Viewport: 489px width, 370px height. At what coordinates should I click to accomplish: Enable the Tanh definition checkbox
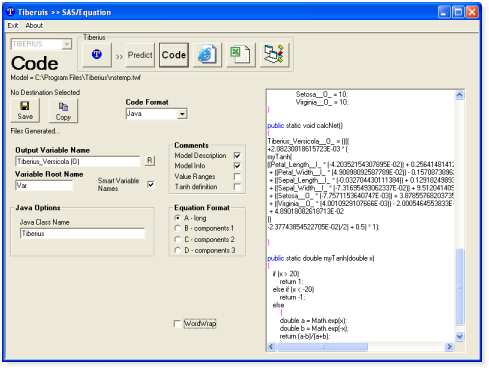point(237,187)
